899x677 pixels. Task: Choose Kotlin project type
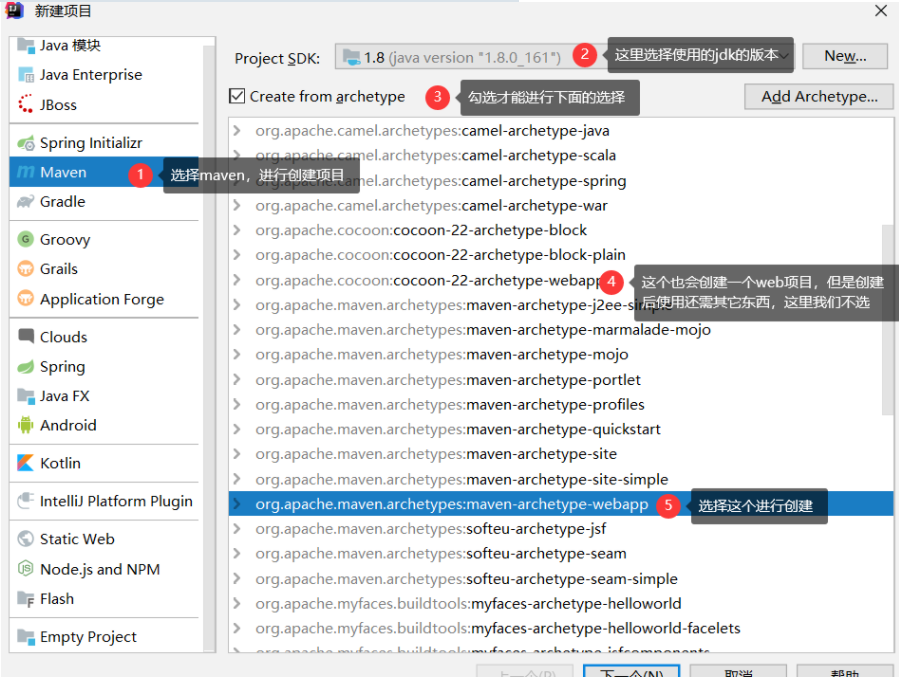point(104,463)
